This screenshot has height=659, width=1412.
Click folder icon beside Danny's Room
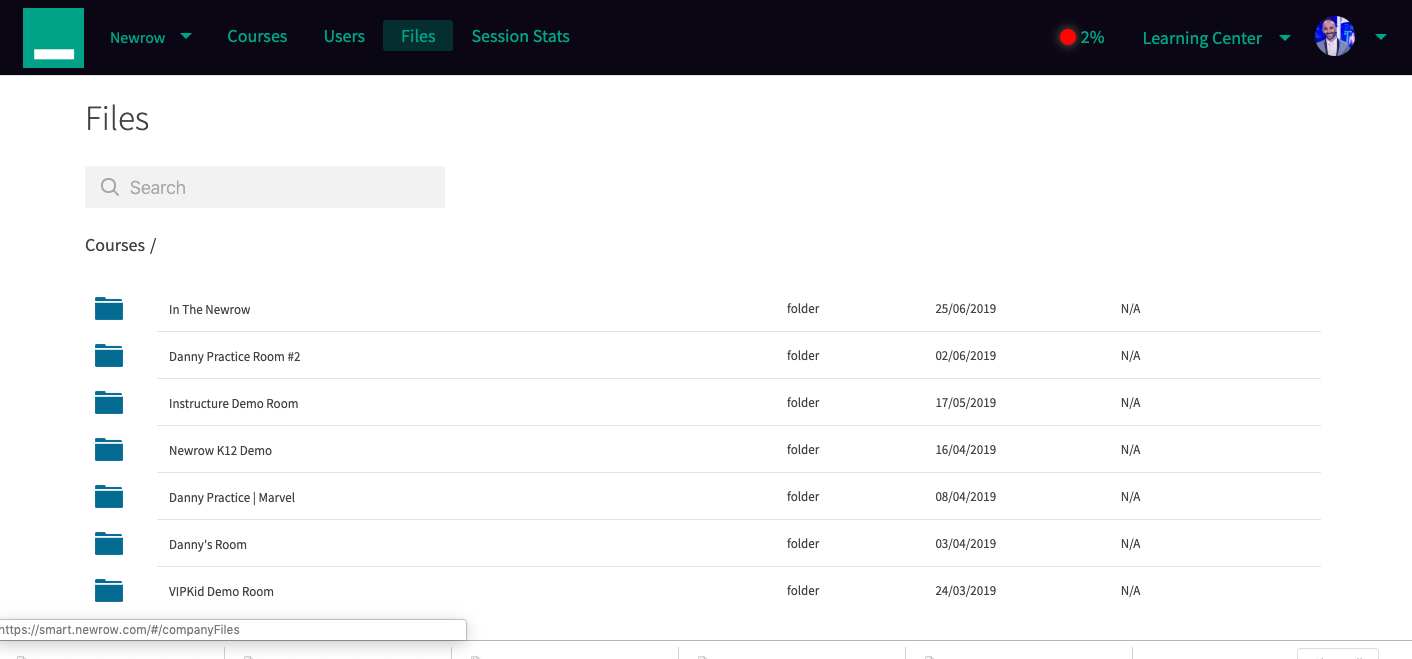(109, 543)
